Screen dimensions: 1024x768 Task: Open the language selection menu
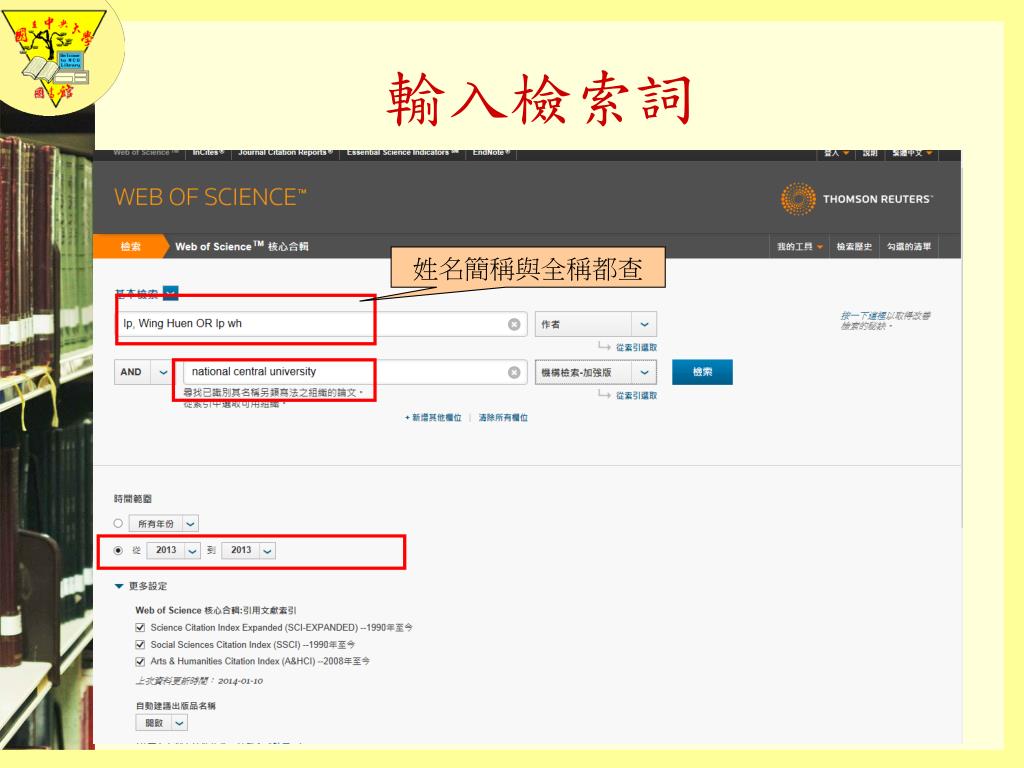click(x=912, y=153)
